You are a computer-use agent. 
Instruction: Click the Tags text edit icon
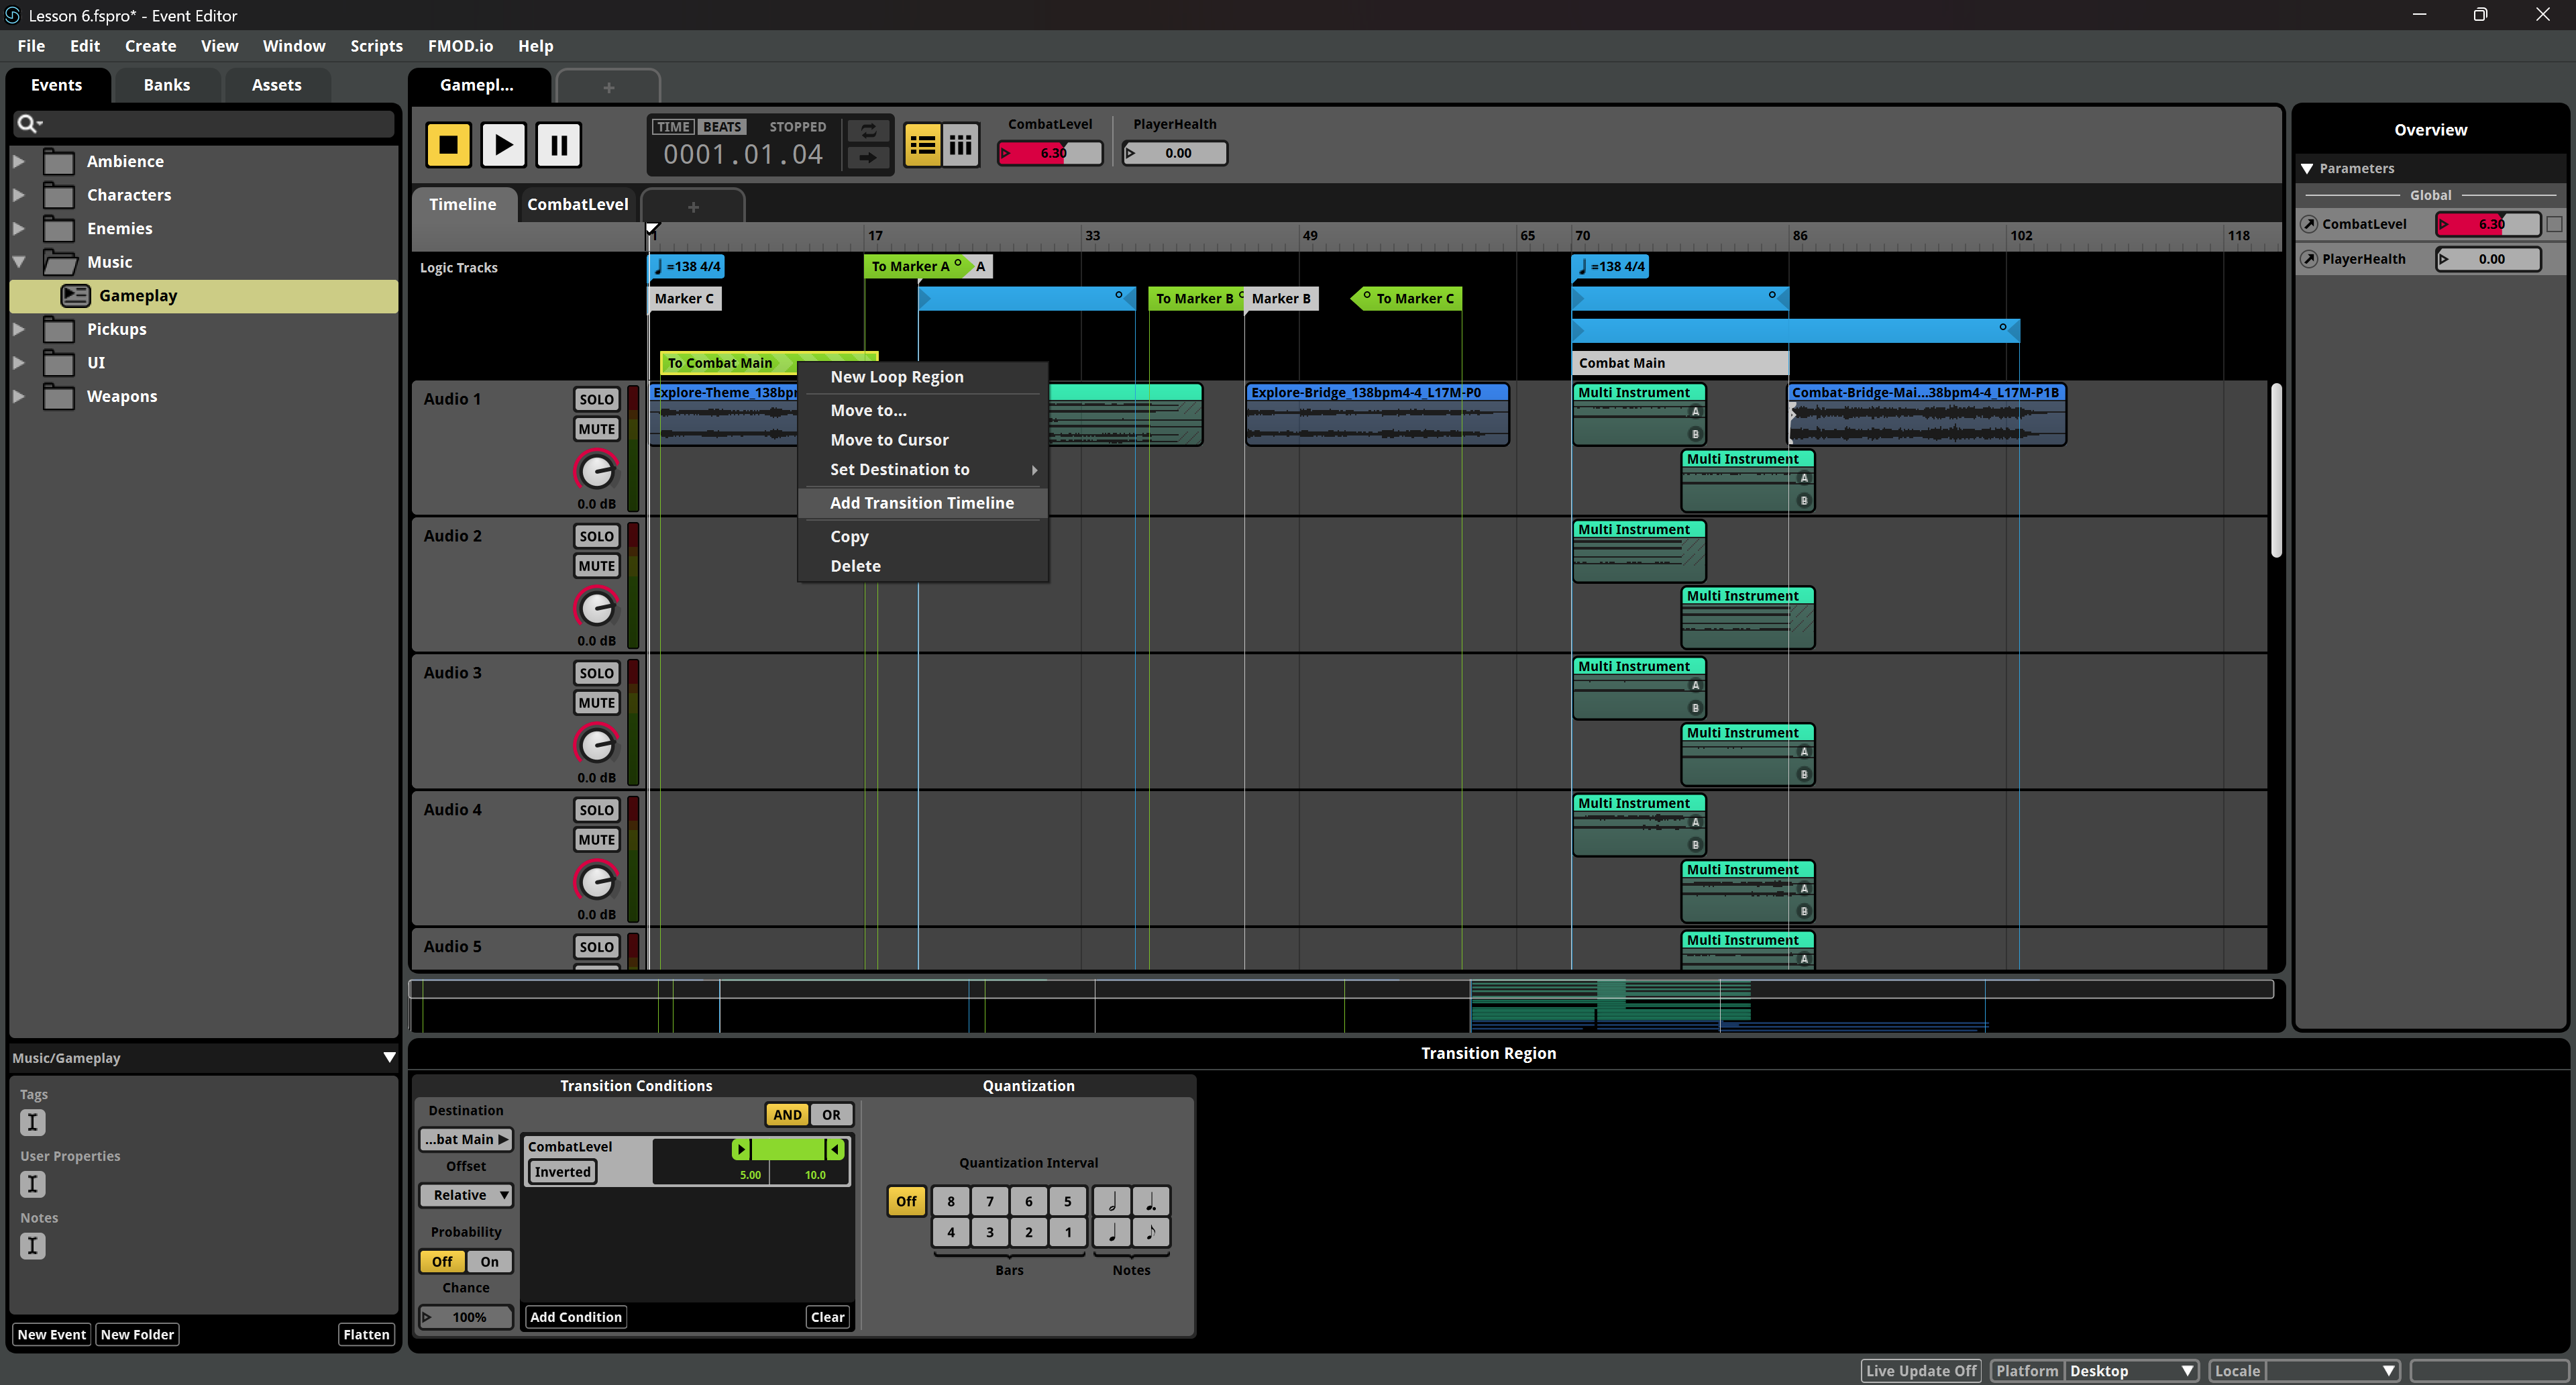click(32, 1122)
